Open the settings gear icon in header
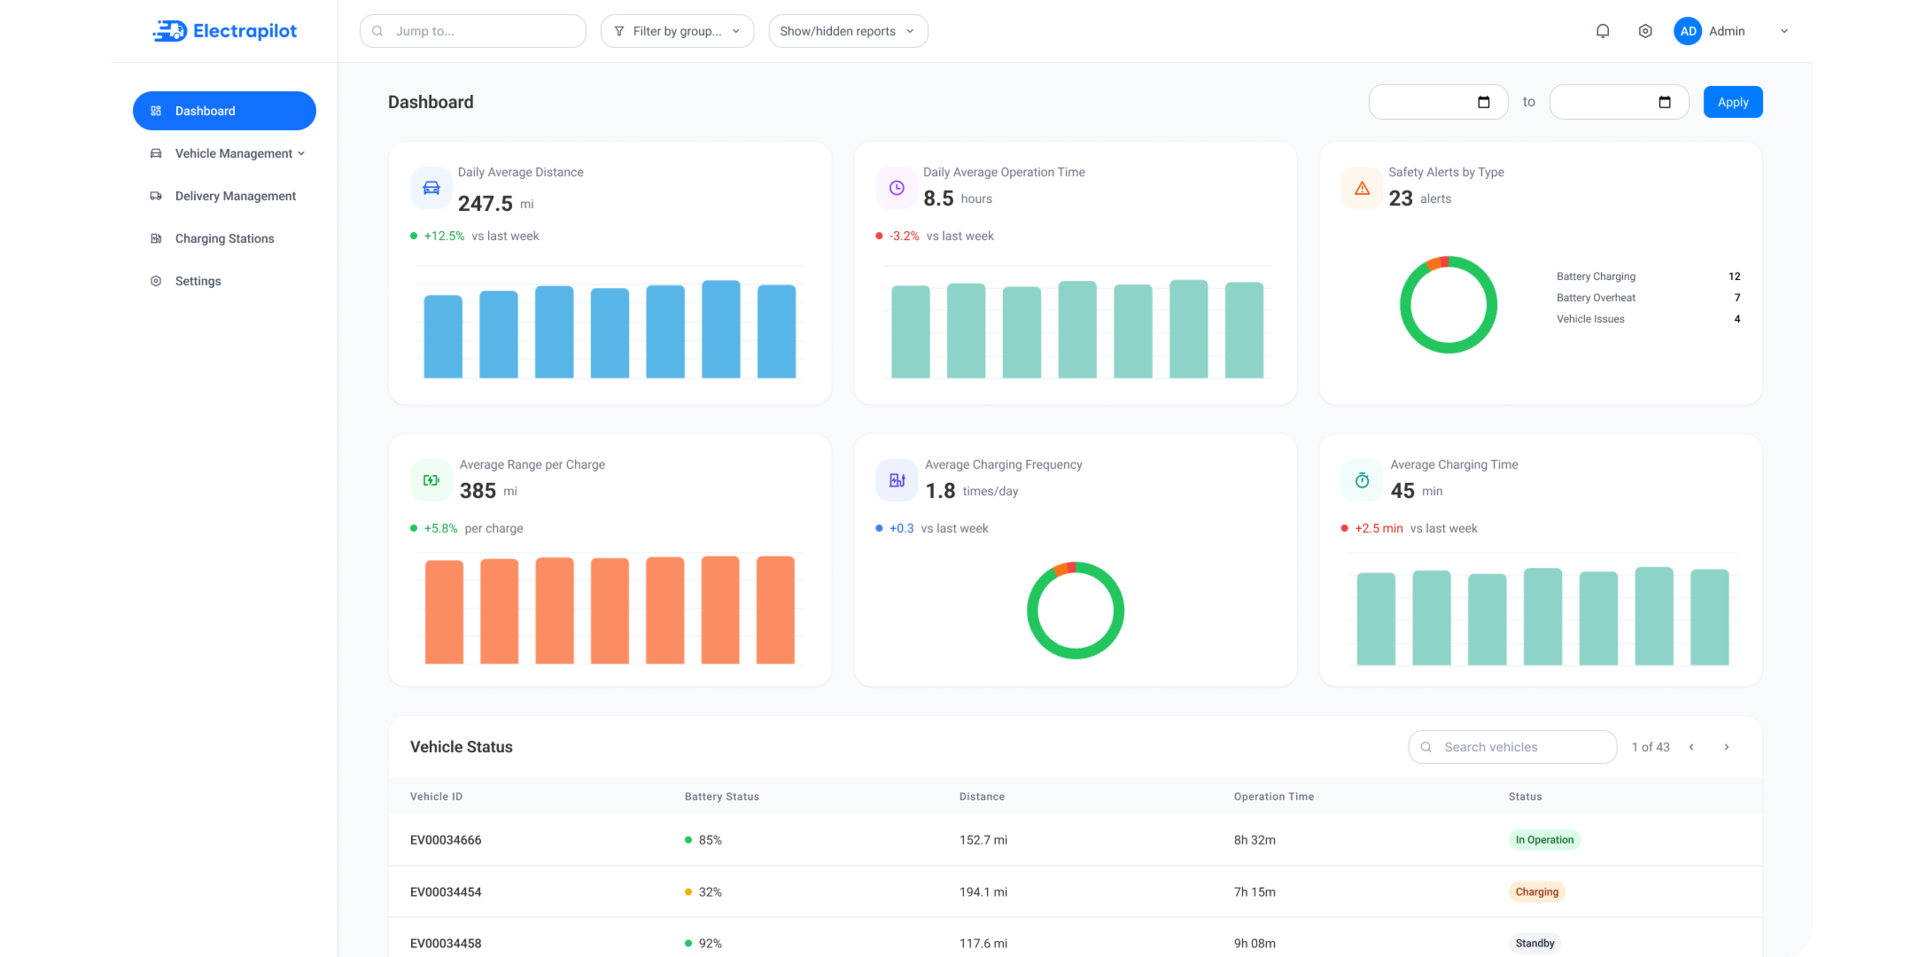Image resolution: width=1919 pixels, height=957 pixels. pos(1645,31)
